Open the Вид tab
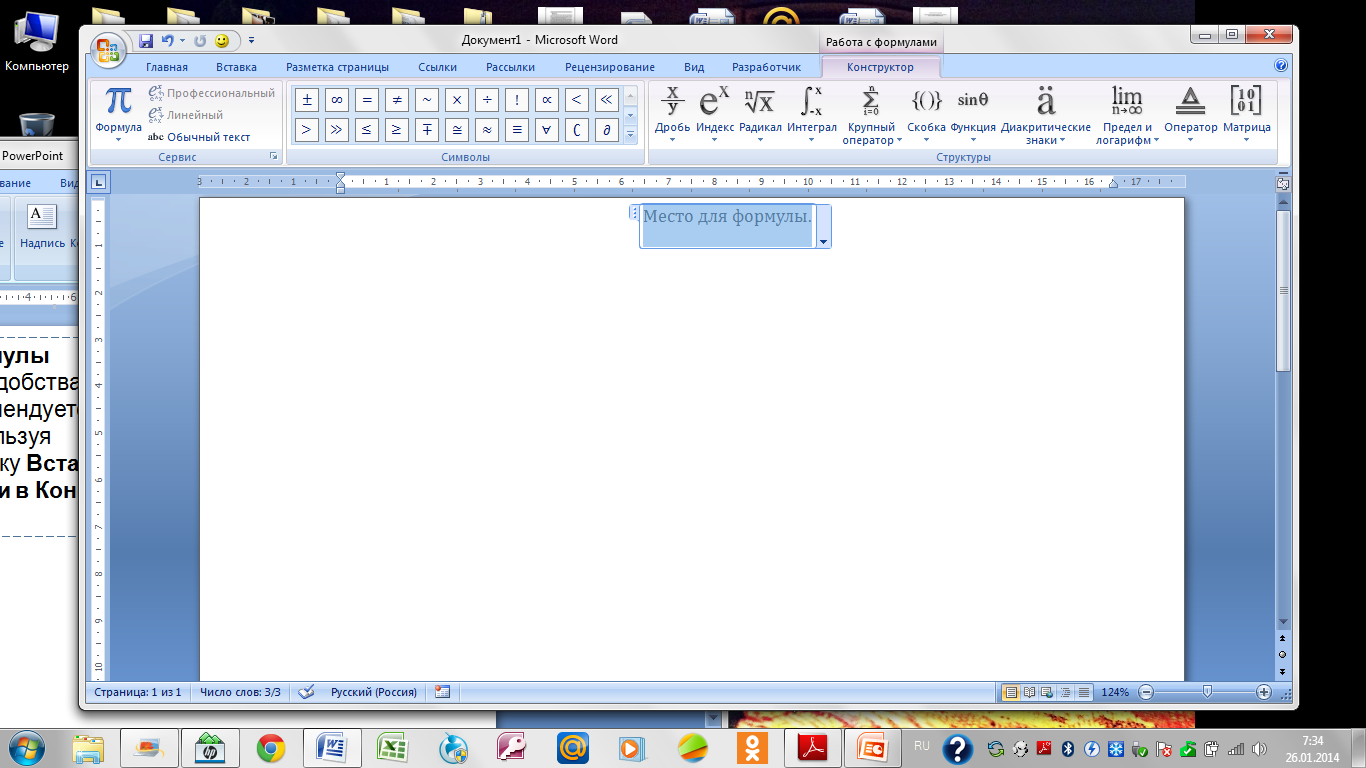The image size is (1366, 768). click(694, 67)
